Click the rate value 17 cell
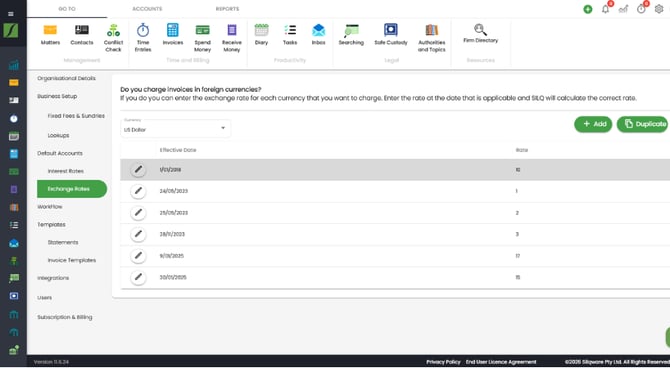 [x=517, y=256]
